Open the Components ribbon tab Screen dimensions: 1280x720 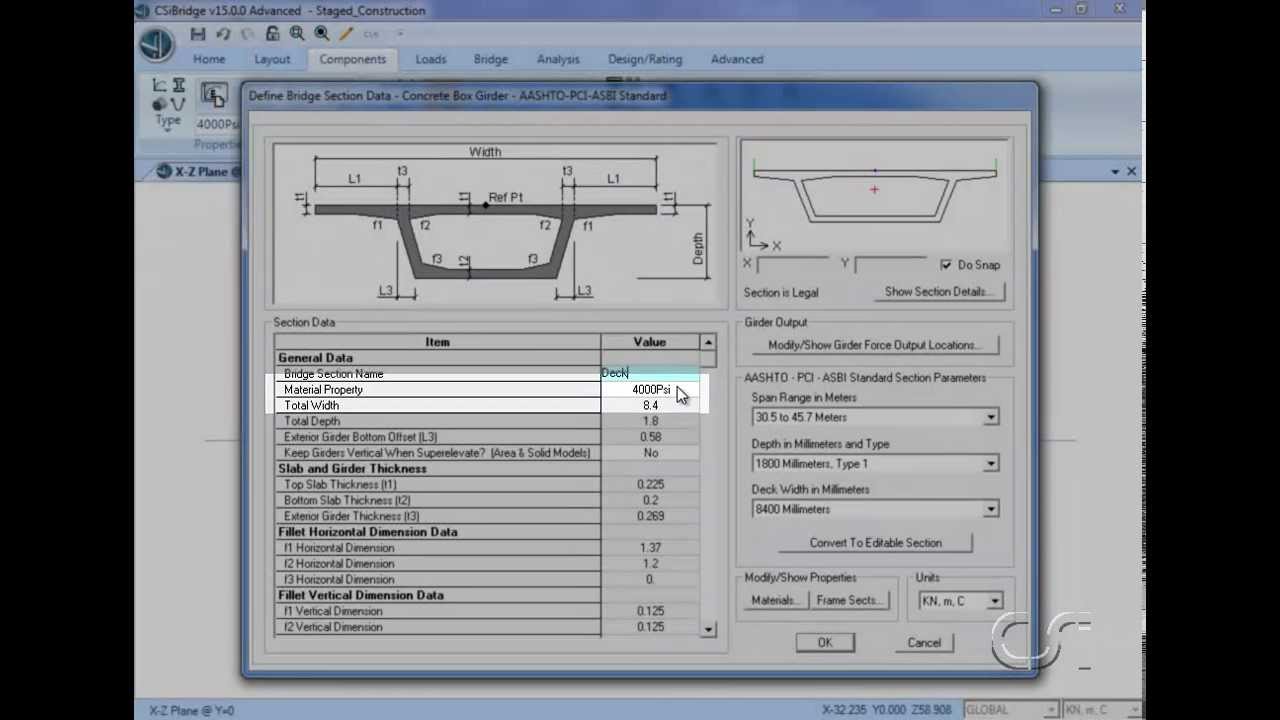tap(352, 59)
